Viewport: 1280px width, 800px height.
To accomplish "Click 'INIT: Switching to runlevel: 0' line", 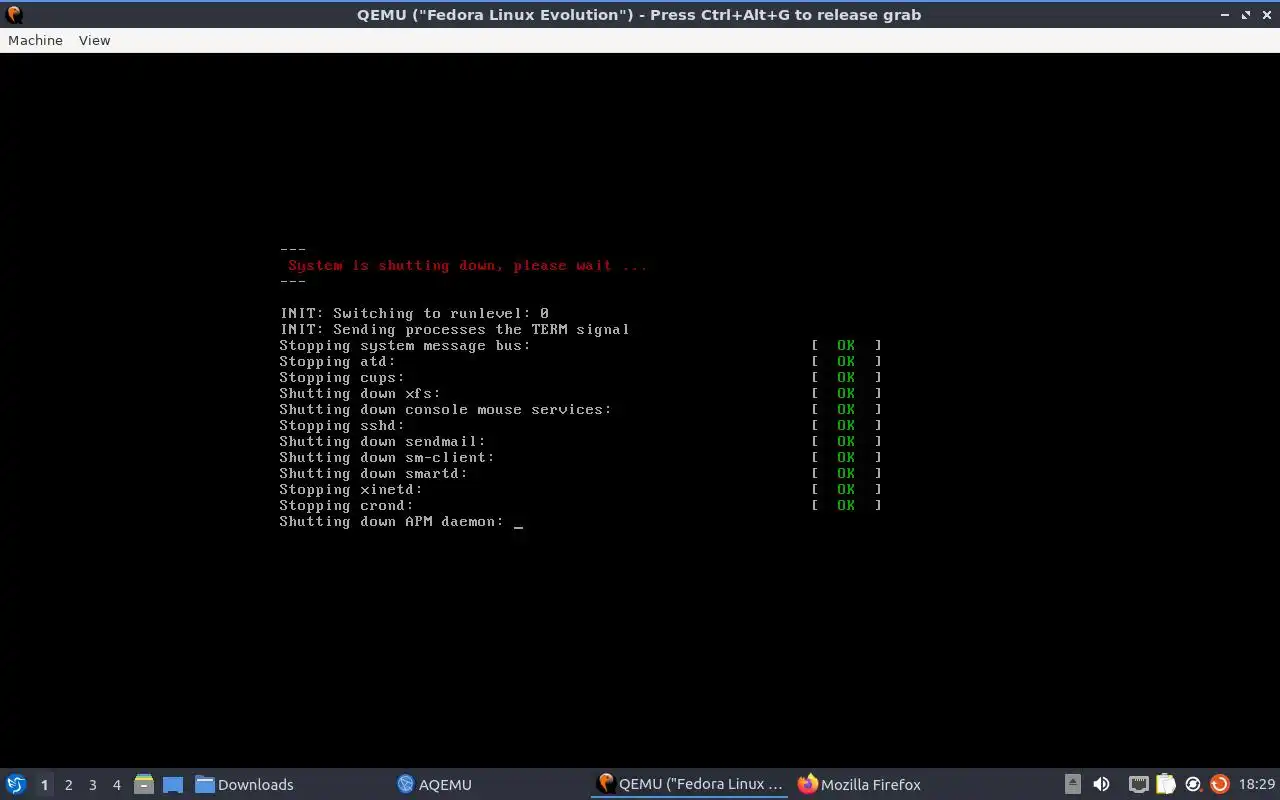I will [x=414, y=313].
